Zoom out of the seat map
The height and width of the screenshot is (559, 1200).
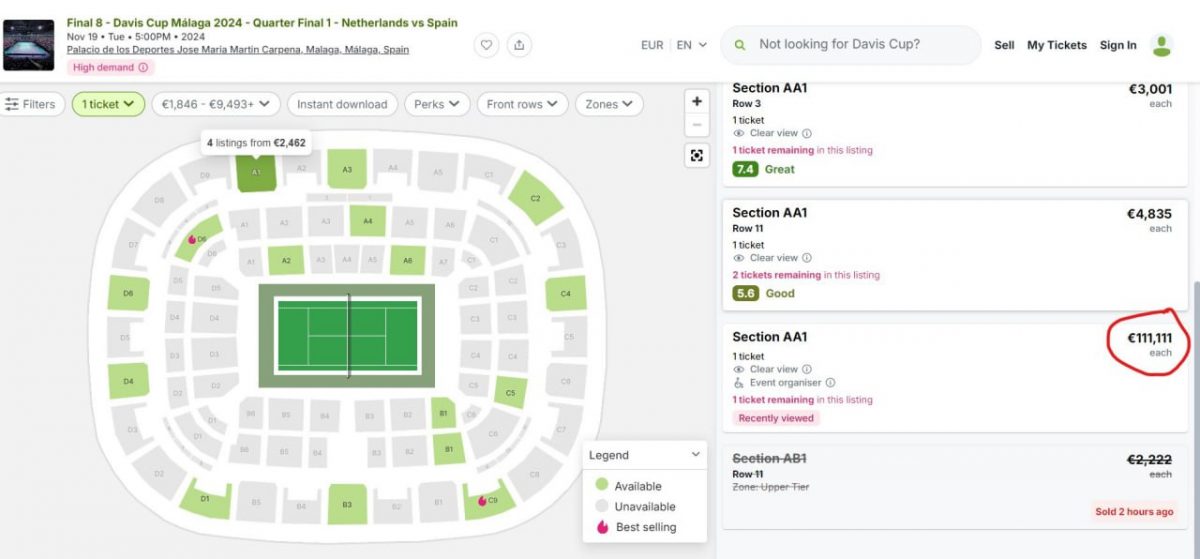(x=697, y=125)
